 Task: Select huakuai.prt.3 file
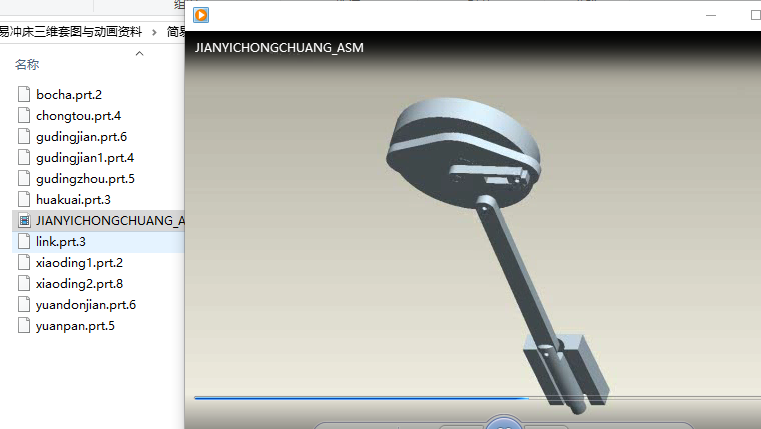[x=73, y=199]
